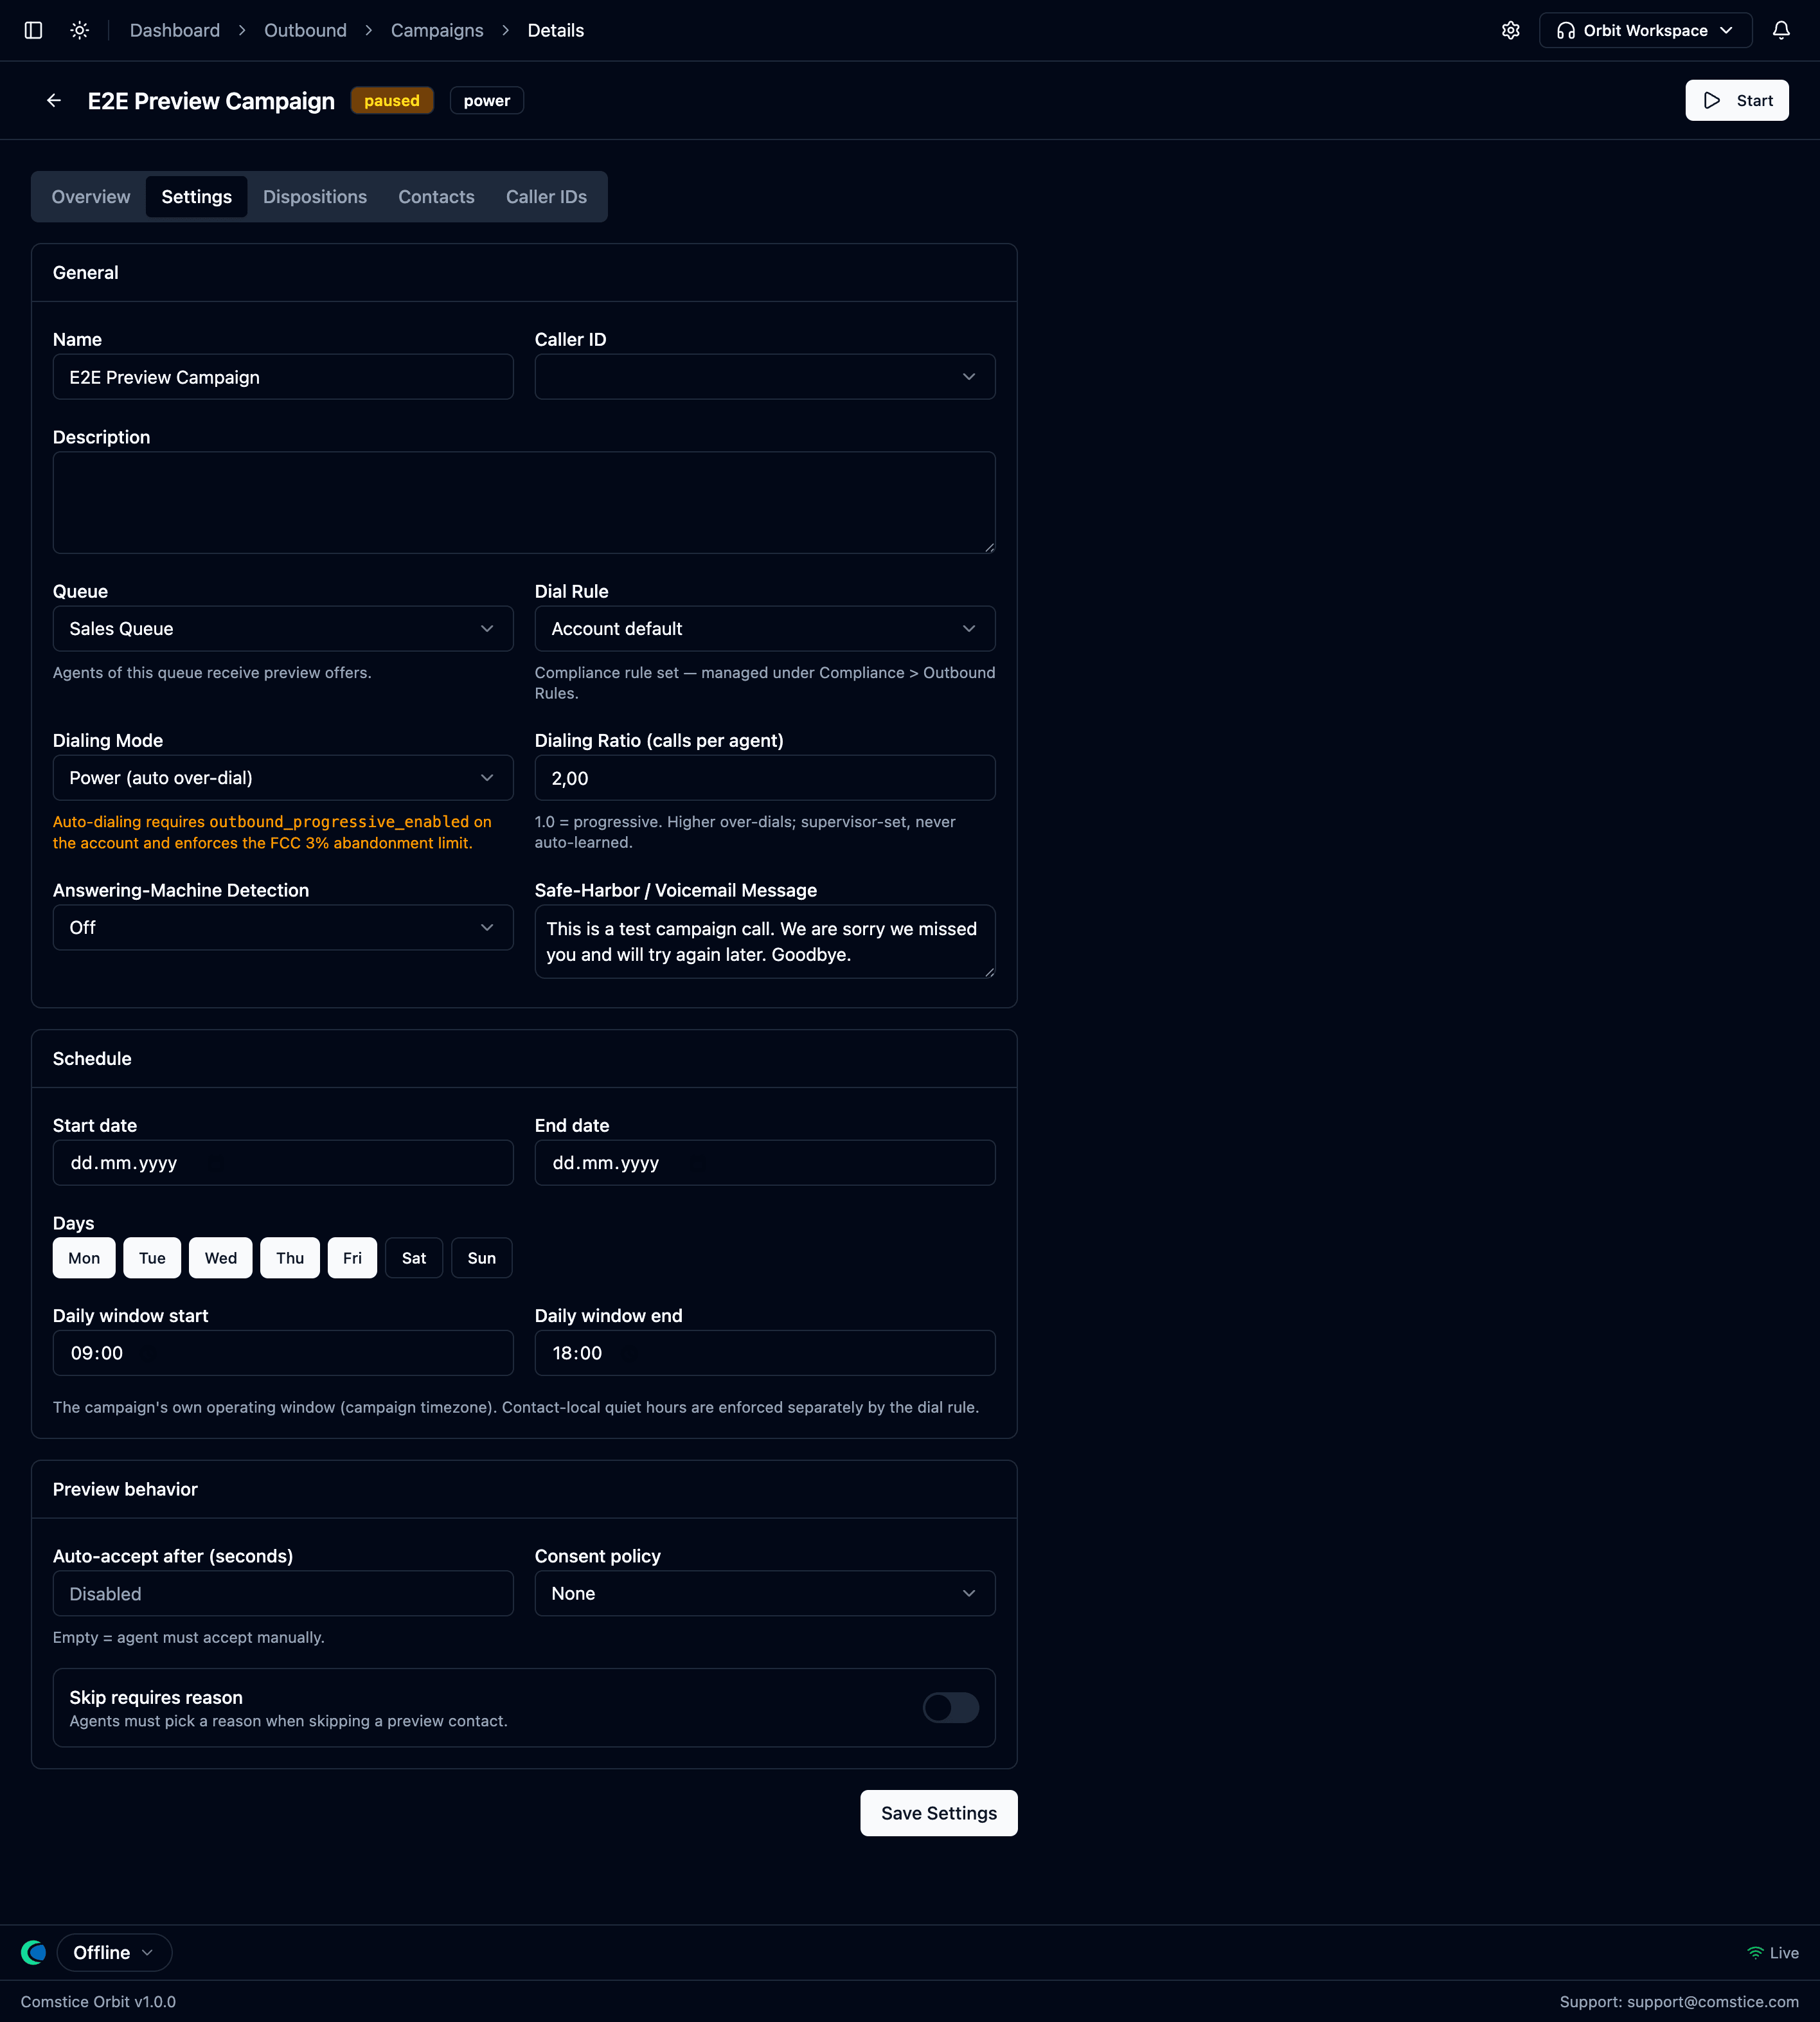Enable Sun in schedule days
The image size is (1820, 2022).
click(482, 1258)
